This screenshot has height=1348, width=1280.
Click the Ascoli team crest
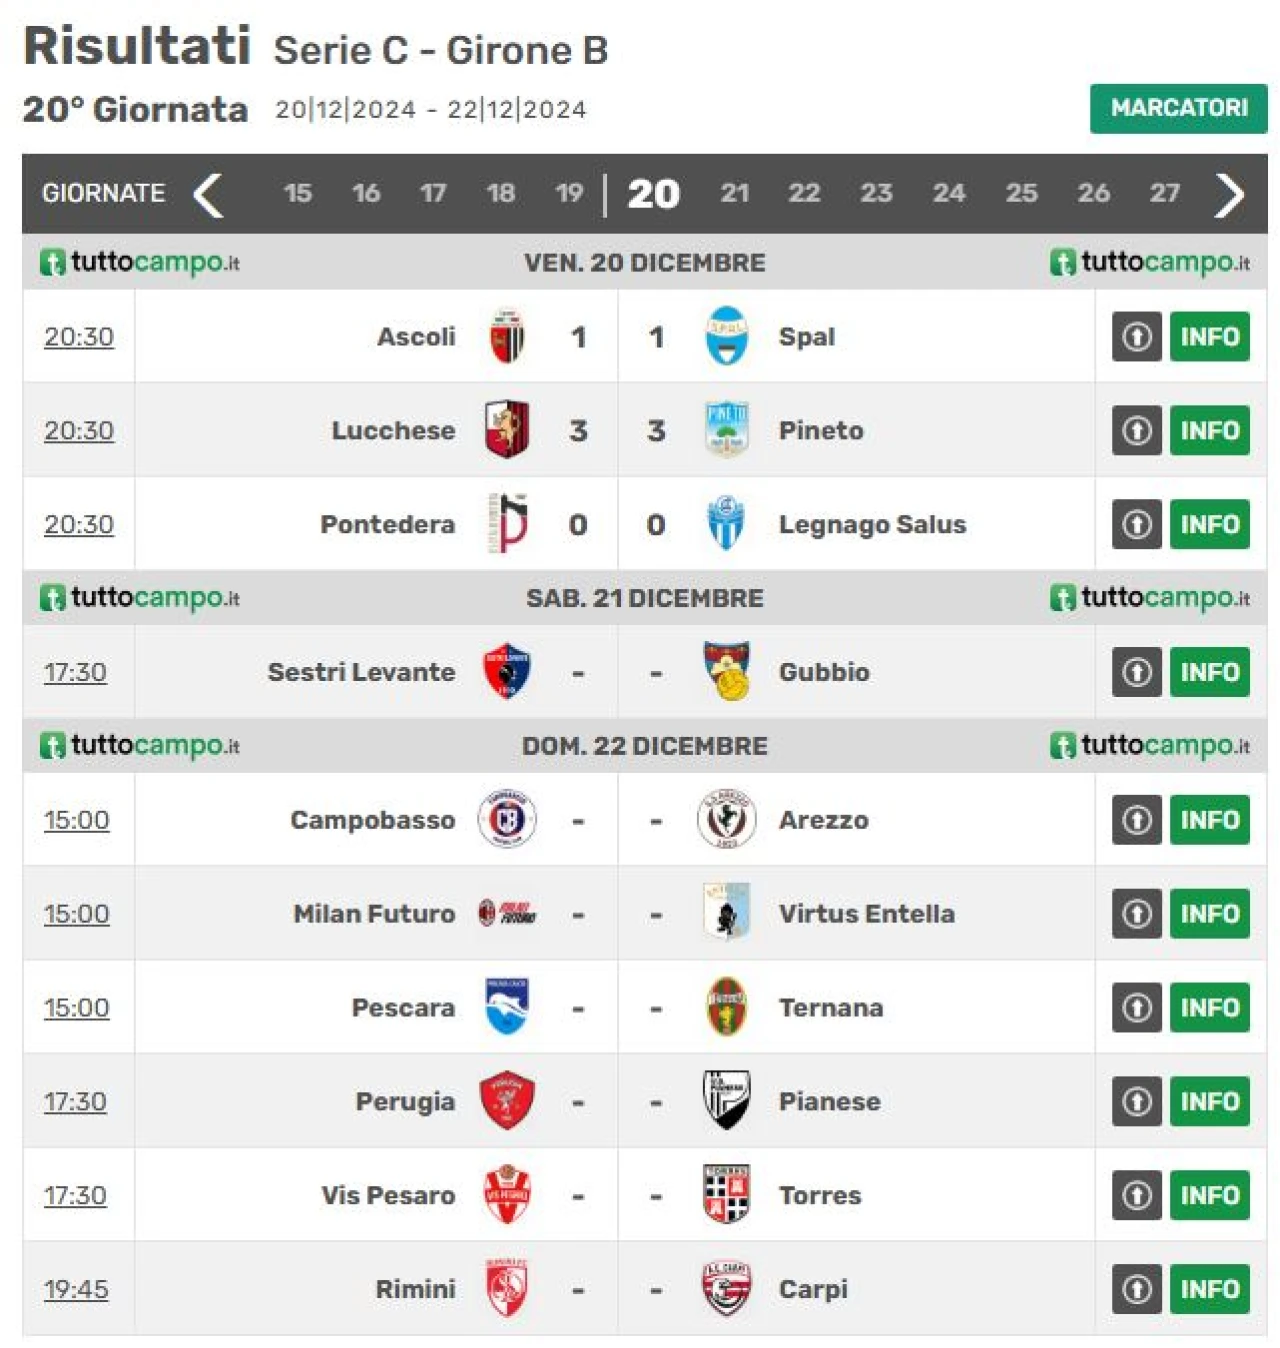(x=507, y=337)
